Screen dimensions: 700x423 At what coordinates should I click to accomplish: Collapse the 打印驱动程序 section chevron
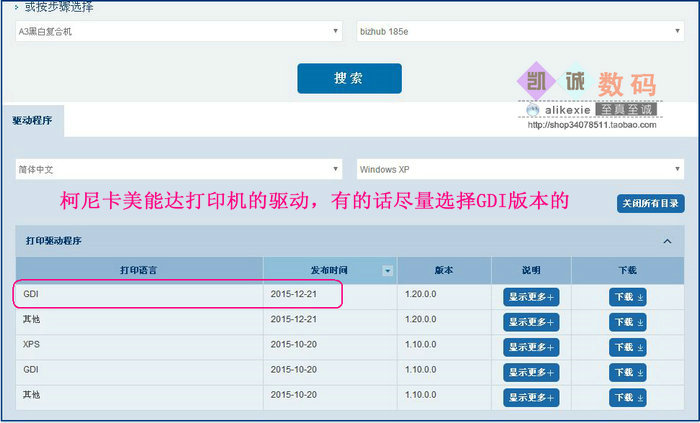point(667,241)
